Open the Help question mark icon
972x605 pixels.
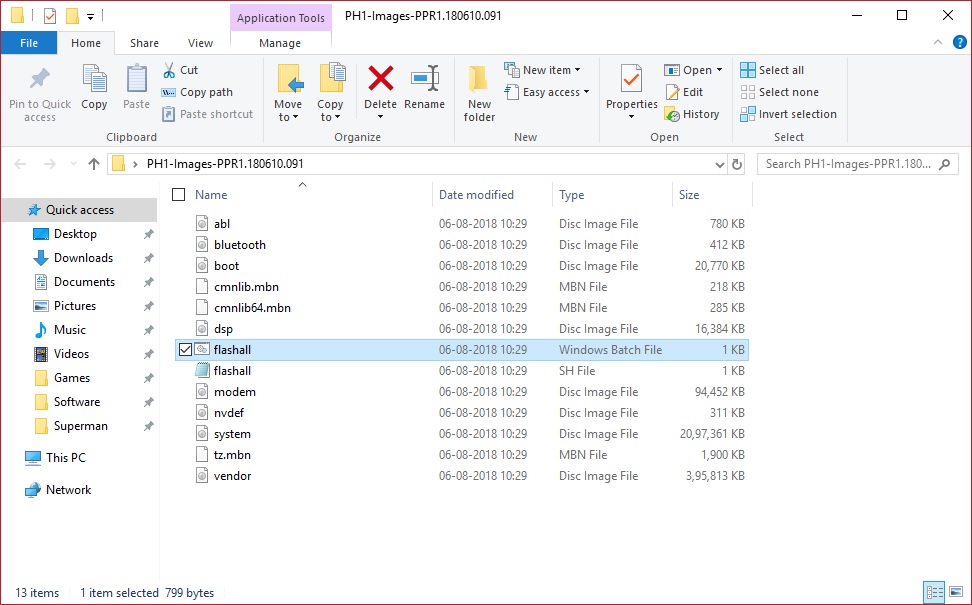(959, 43)
